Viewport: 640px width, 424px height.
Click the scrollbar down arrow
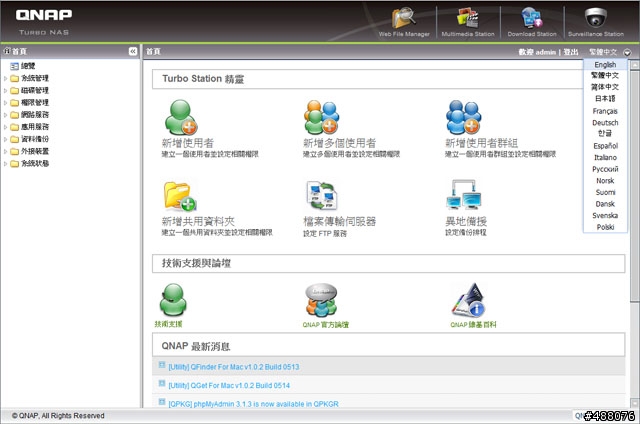pyautogui.click(x=635, y=402)
